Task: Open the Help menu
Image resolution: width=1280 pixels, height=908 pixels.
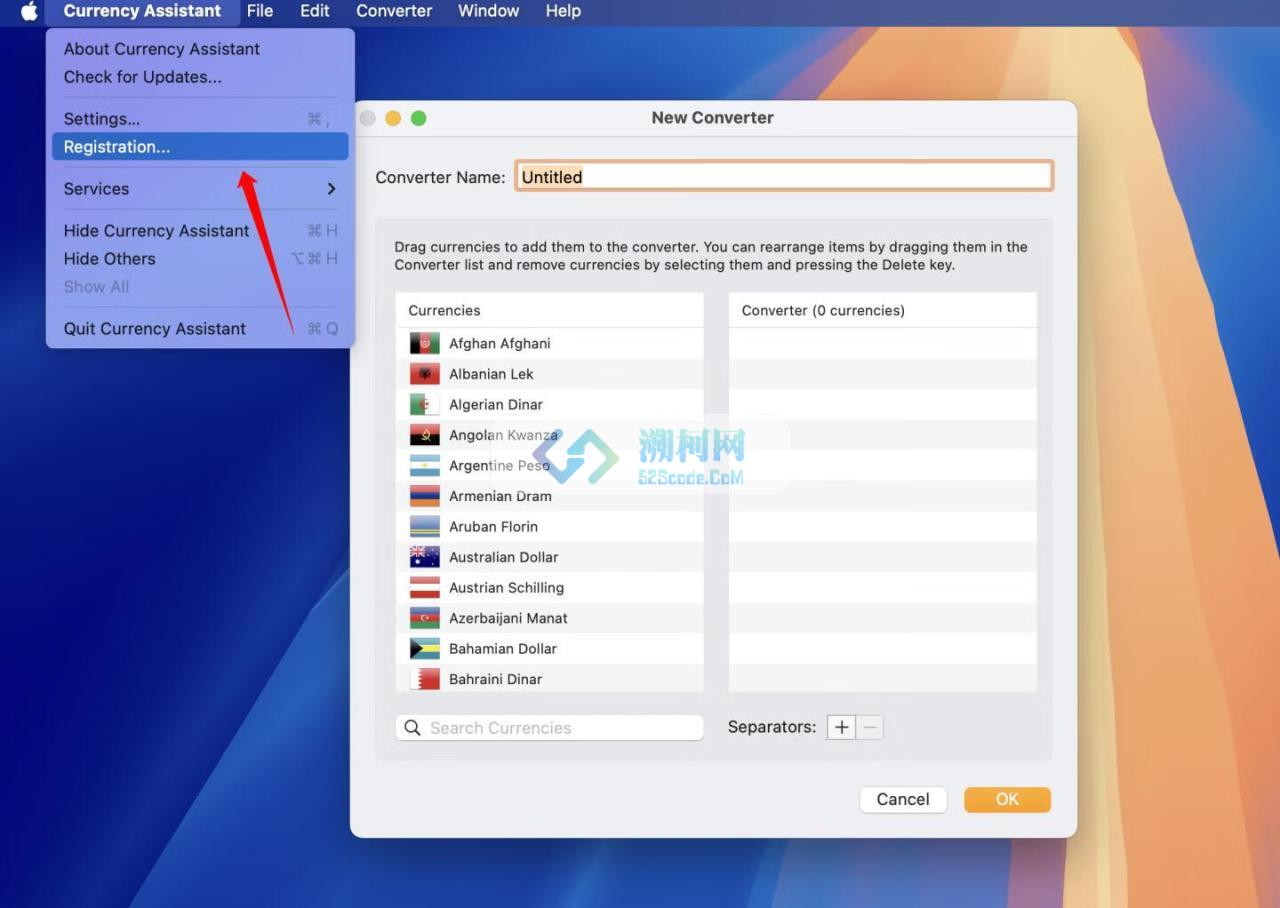Action: point(563,11)
